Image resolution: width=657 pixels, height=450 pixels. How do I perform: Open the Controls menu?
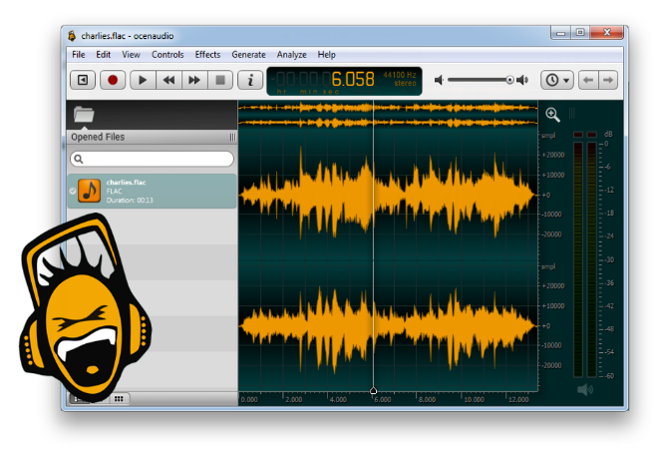[168, 55]
